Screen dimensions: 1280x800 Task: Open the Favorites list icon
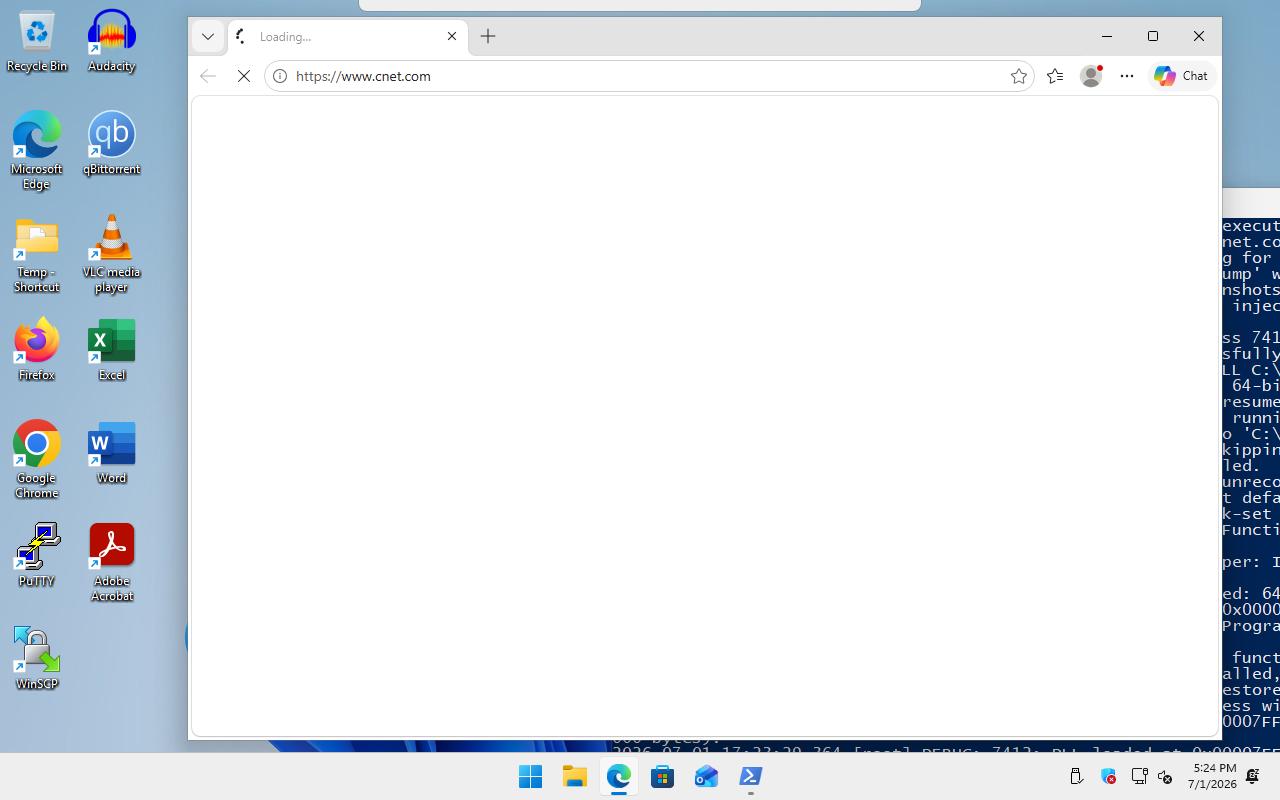click(x=1055, y=76)
